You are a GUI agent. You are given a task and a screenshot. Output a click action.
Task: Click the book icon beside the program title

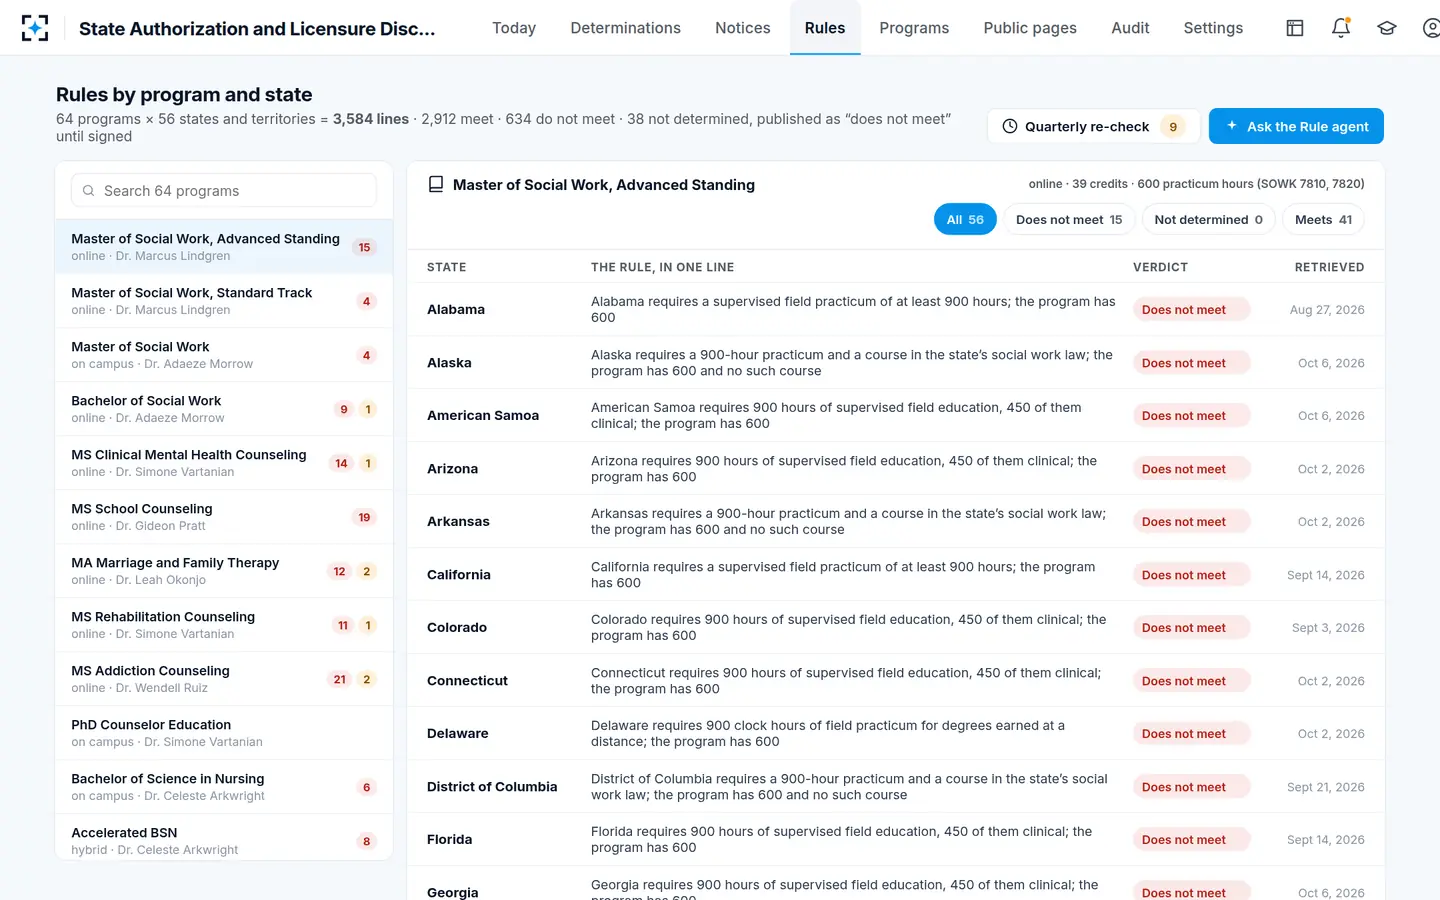coord(436,184)
